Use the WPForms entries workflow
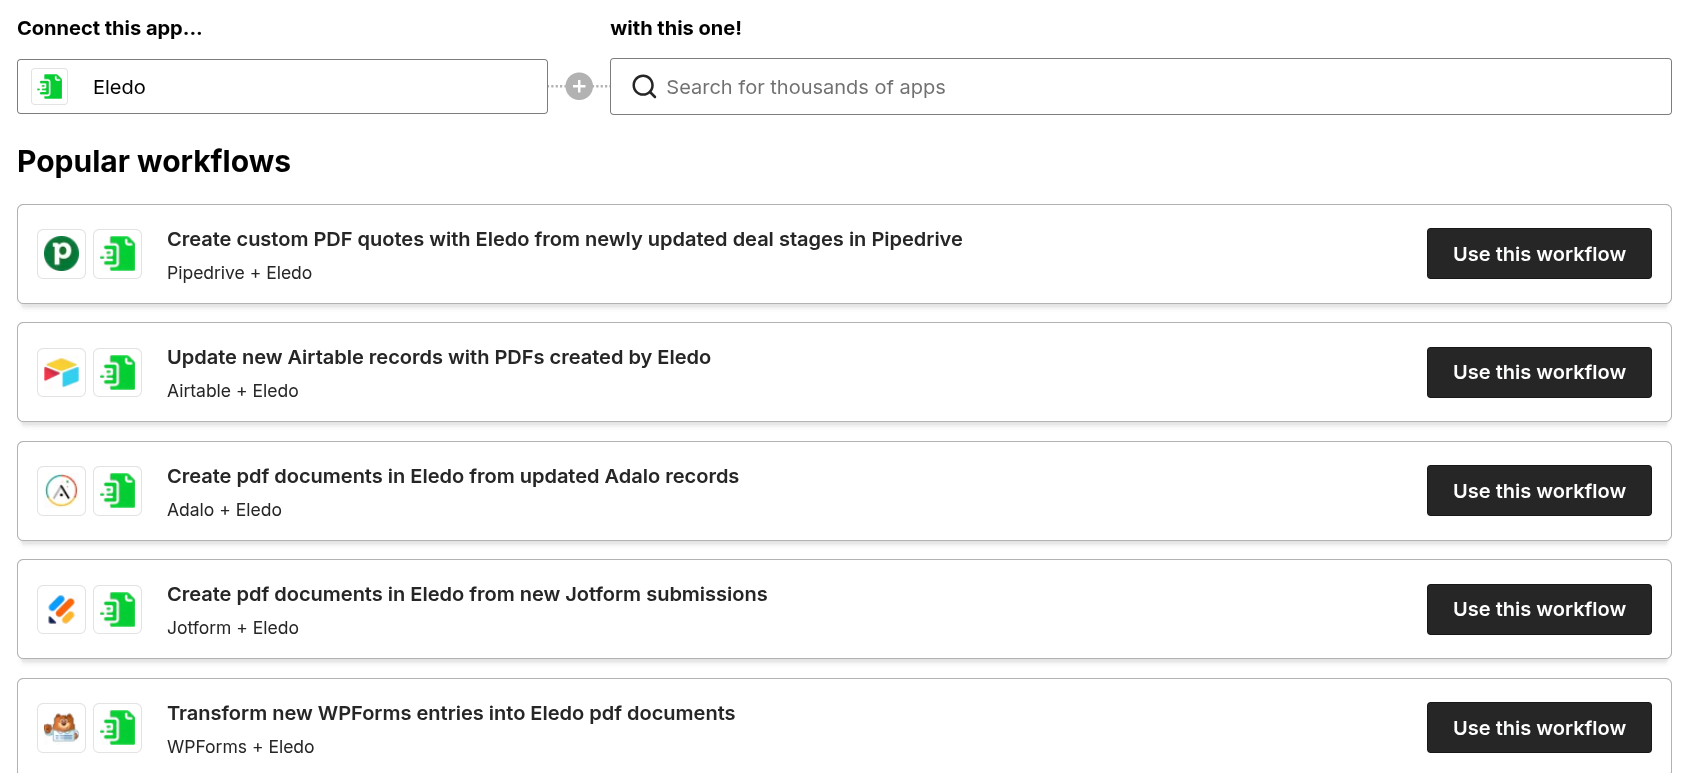 click(x=1538, y=728)
